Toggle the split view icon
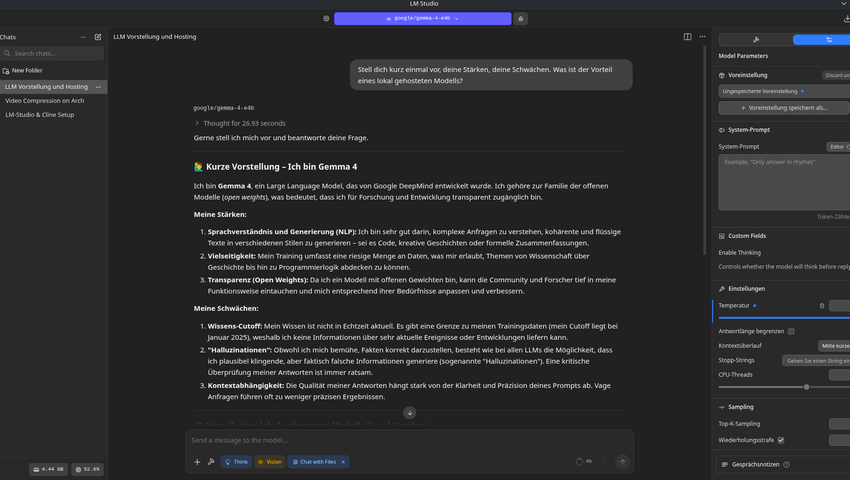The image size is (850, 480). pyautogui.click(x=687, y=37)
